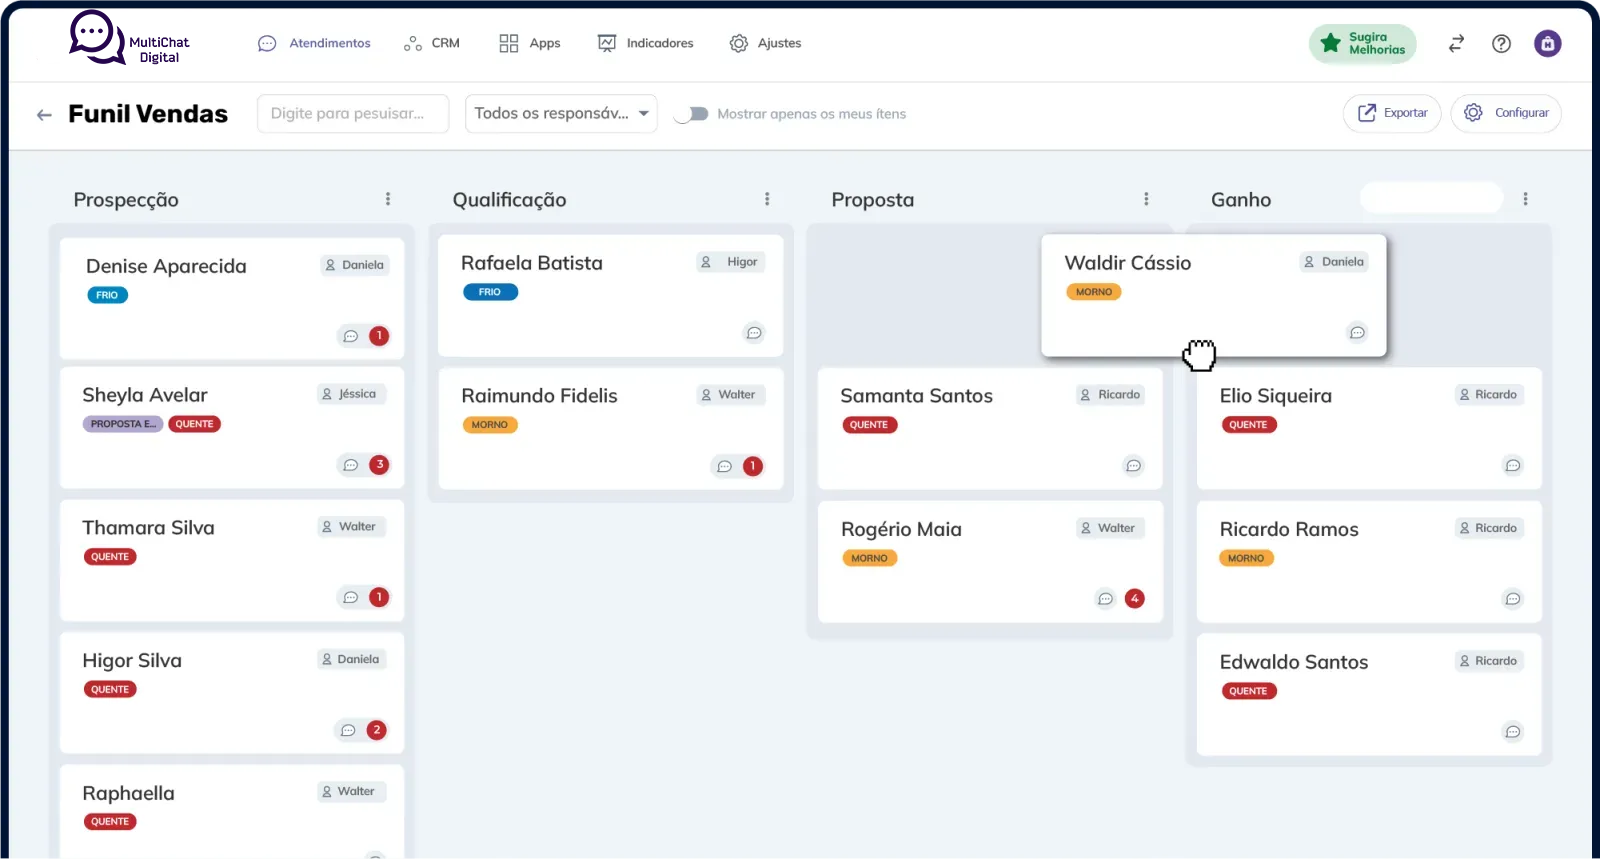This screenshot has width=1600, height=859.
Task: Open Qualificação column three-dot menu
Action: pos(767,199)
